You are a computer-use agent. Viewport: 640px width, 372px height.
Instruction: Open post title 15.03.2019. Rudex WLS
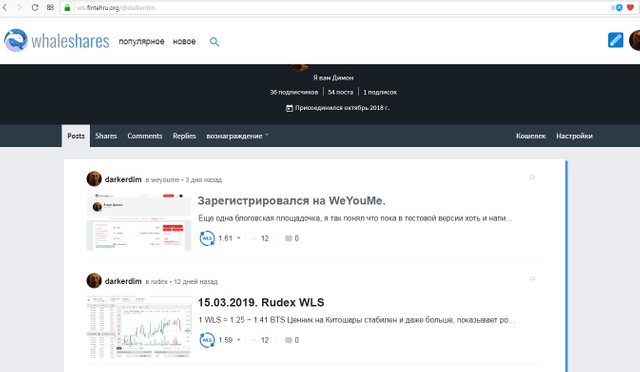pyautogui.click(x=261, y=303)
